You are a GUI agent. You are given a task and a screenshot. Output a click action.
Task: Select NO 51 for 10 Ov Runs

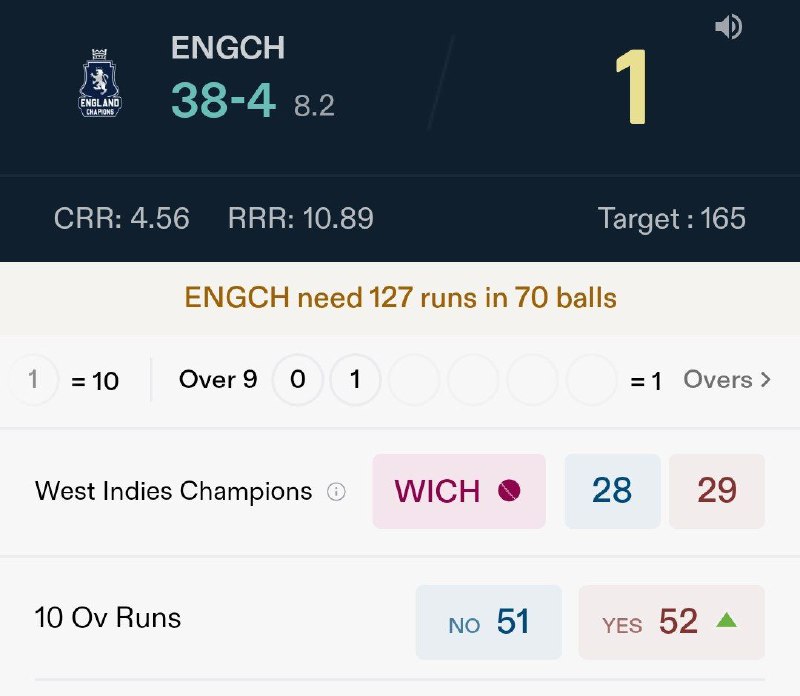coord(489,622)
